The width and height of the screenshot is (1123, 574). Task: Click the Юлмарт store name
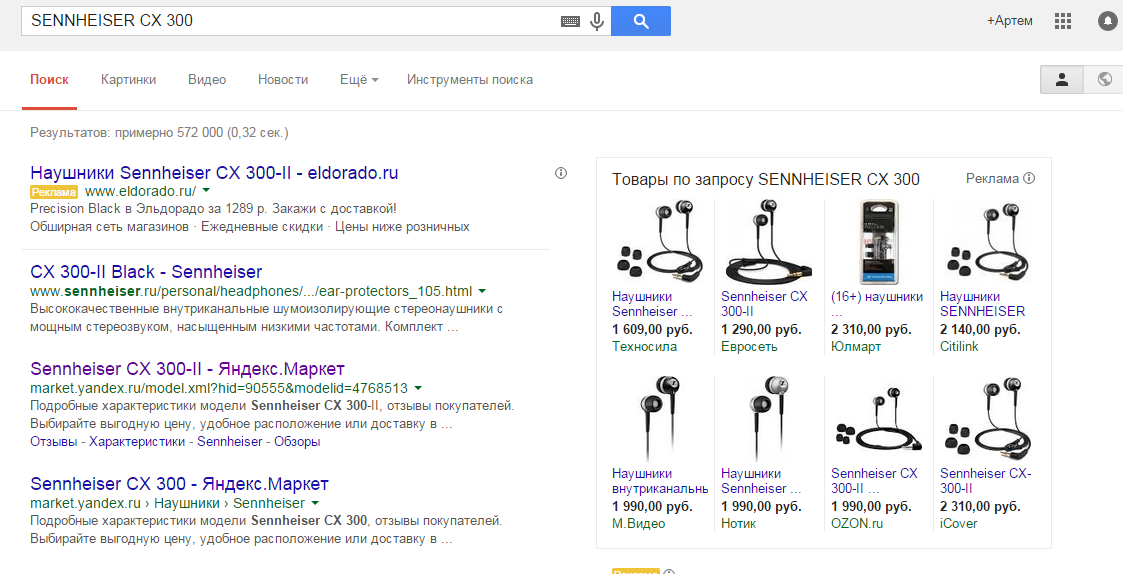coord(856,347)
